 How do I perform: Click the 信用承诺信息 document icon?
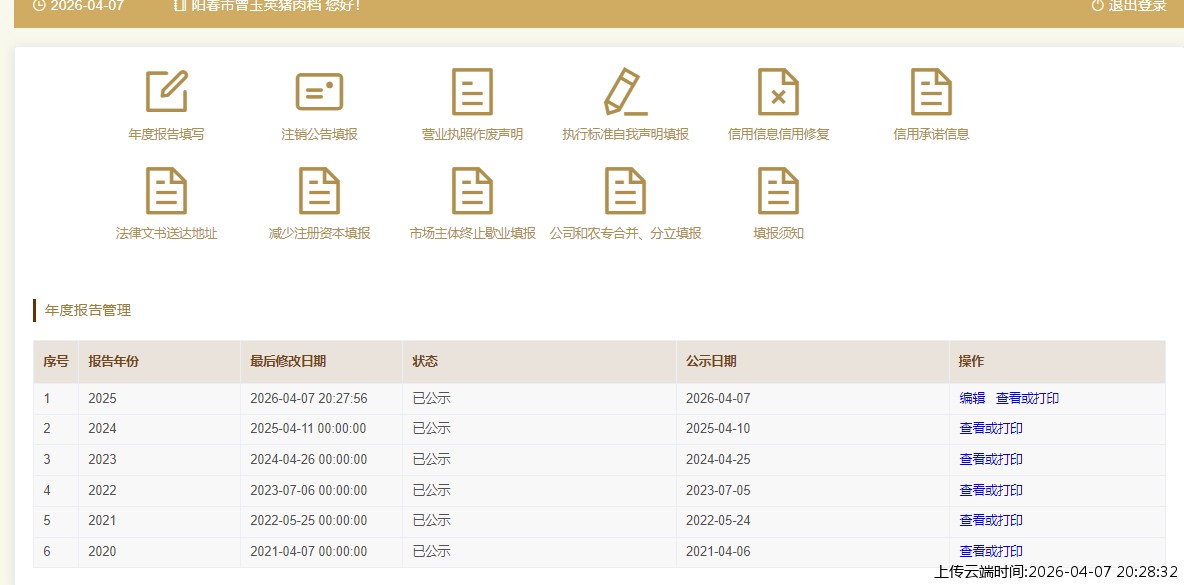[931, 93]
